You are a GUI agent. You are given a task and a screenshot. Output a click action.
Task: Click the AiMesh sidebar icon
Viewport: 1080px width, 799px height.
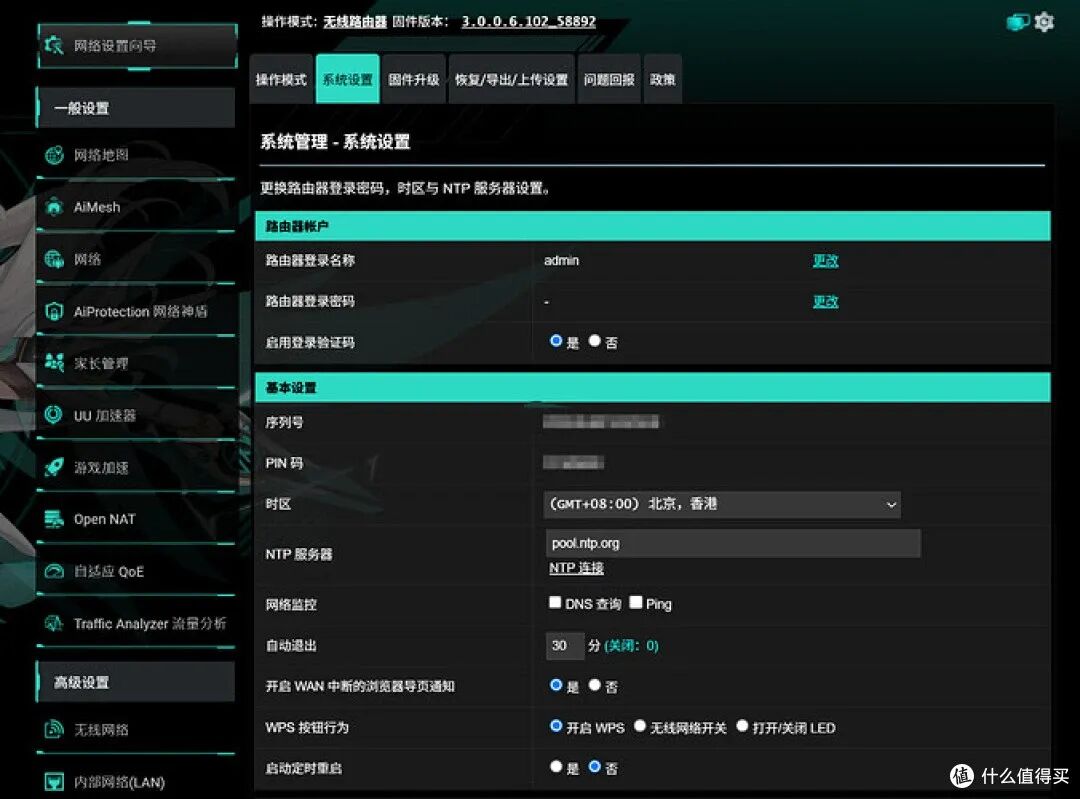(54, 207)
